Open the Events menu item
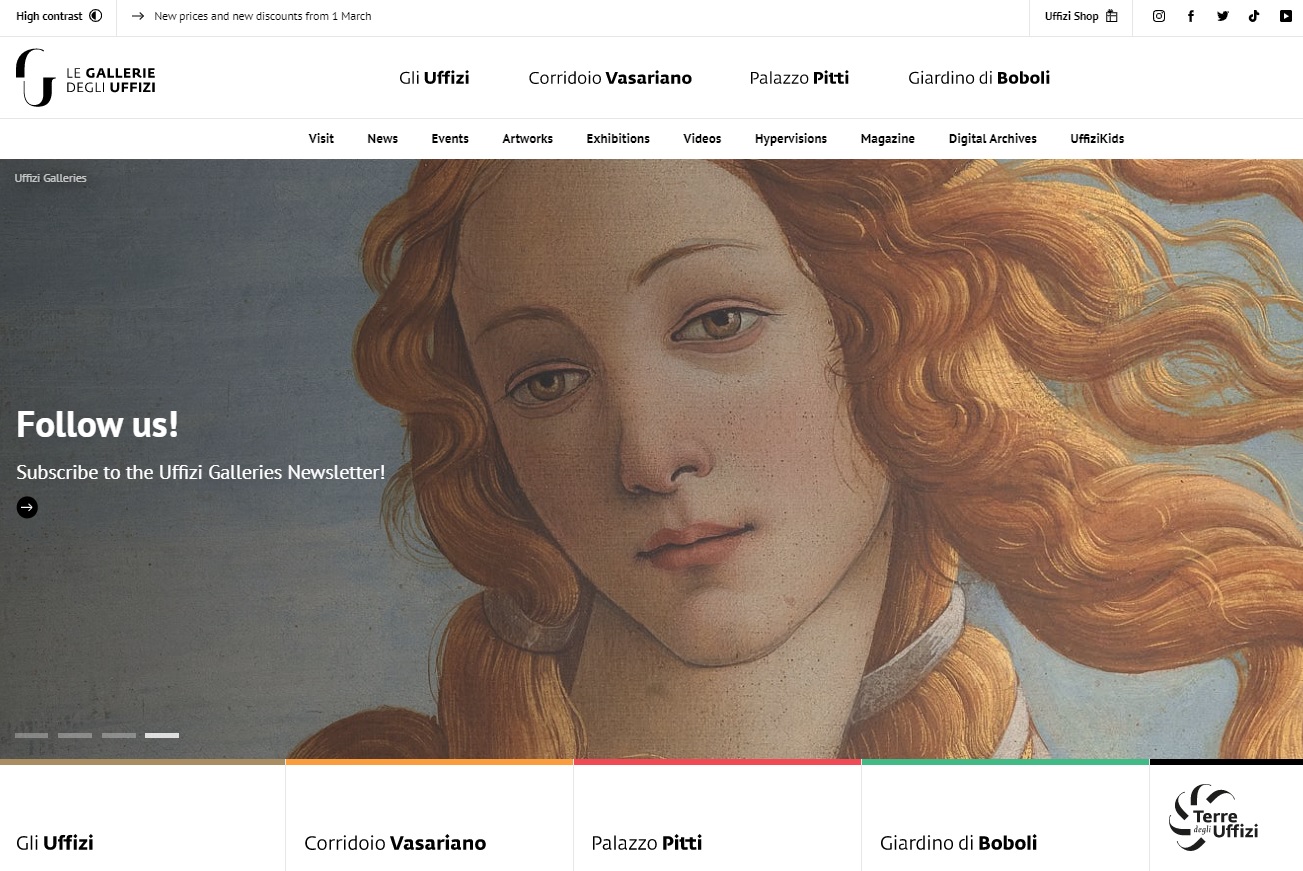Screen dimensions: 1303x871 coord(450,139)
